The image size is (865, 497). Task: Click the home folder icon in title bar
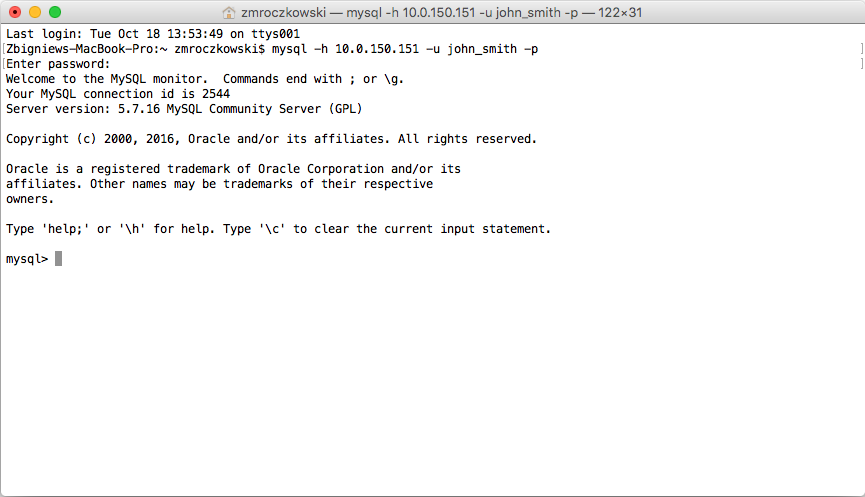pyautogui.click(x=229, y=12)
